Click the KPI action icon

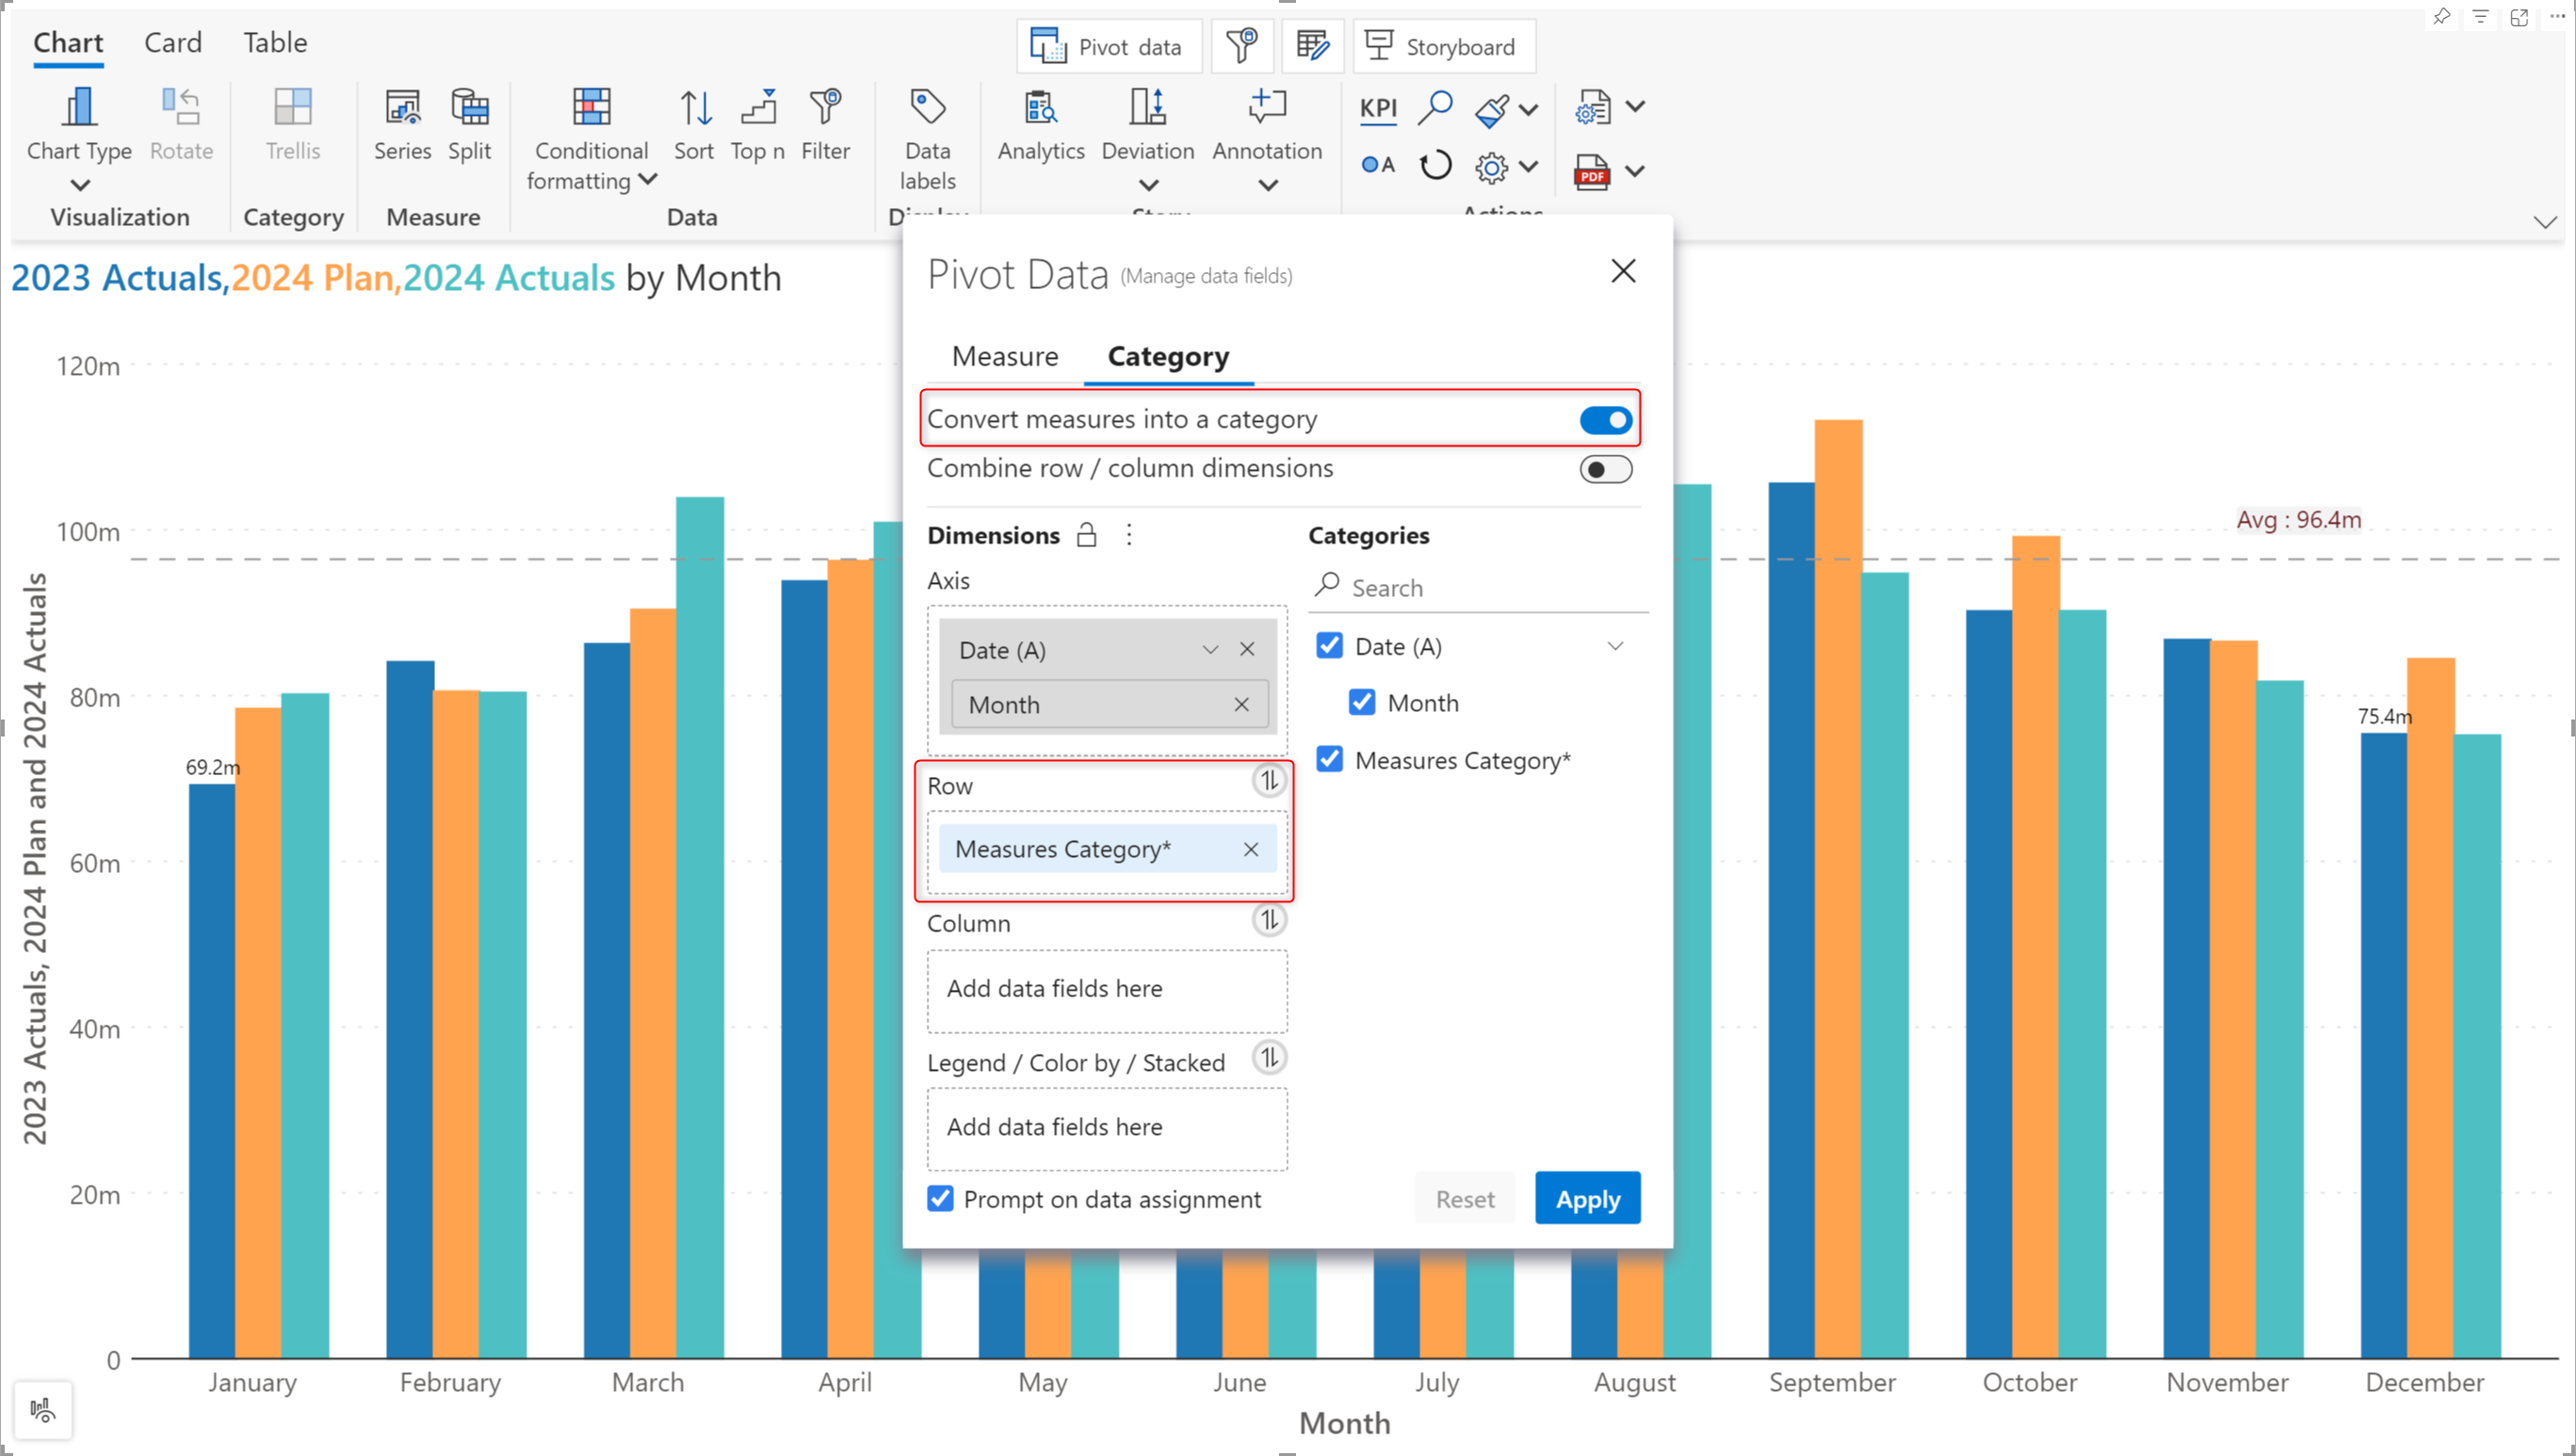pos(1378,108)
